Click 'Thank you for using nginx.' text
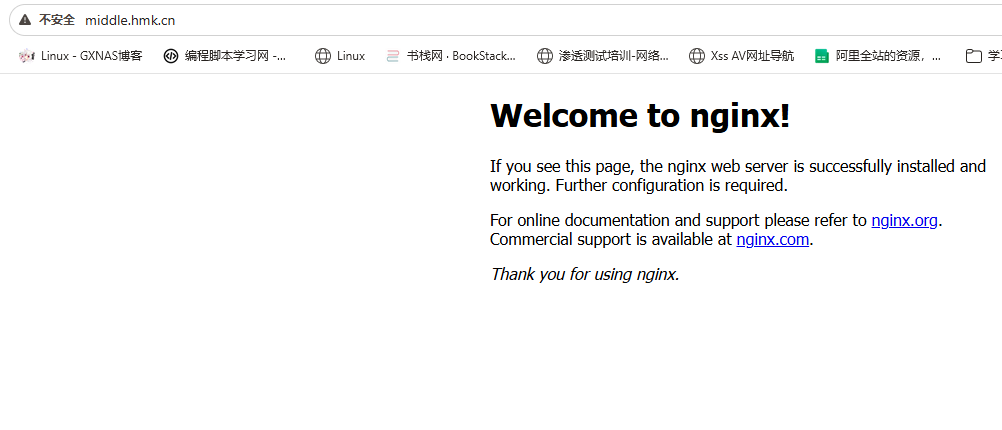 [585, 275]
